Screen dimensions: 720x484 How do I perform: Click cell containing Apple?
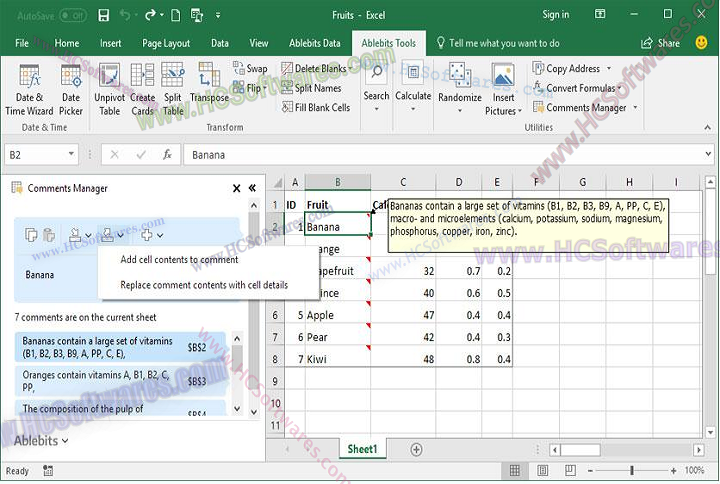(x=338, y=315)
